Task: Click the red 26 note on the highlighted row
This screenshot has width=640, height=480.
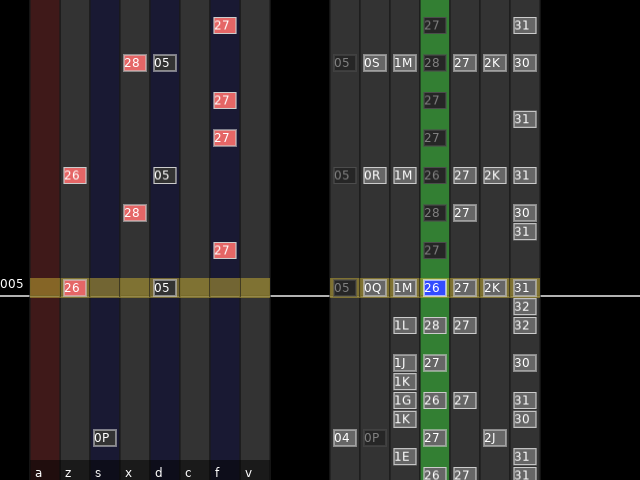Action: pyautogui.click(x=74, y=288)
